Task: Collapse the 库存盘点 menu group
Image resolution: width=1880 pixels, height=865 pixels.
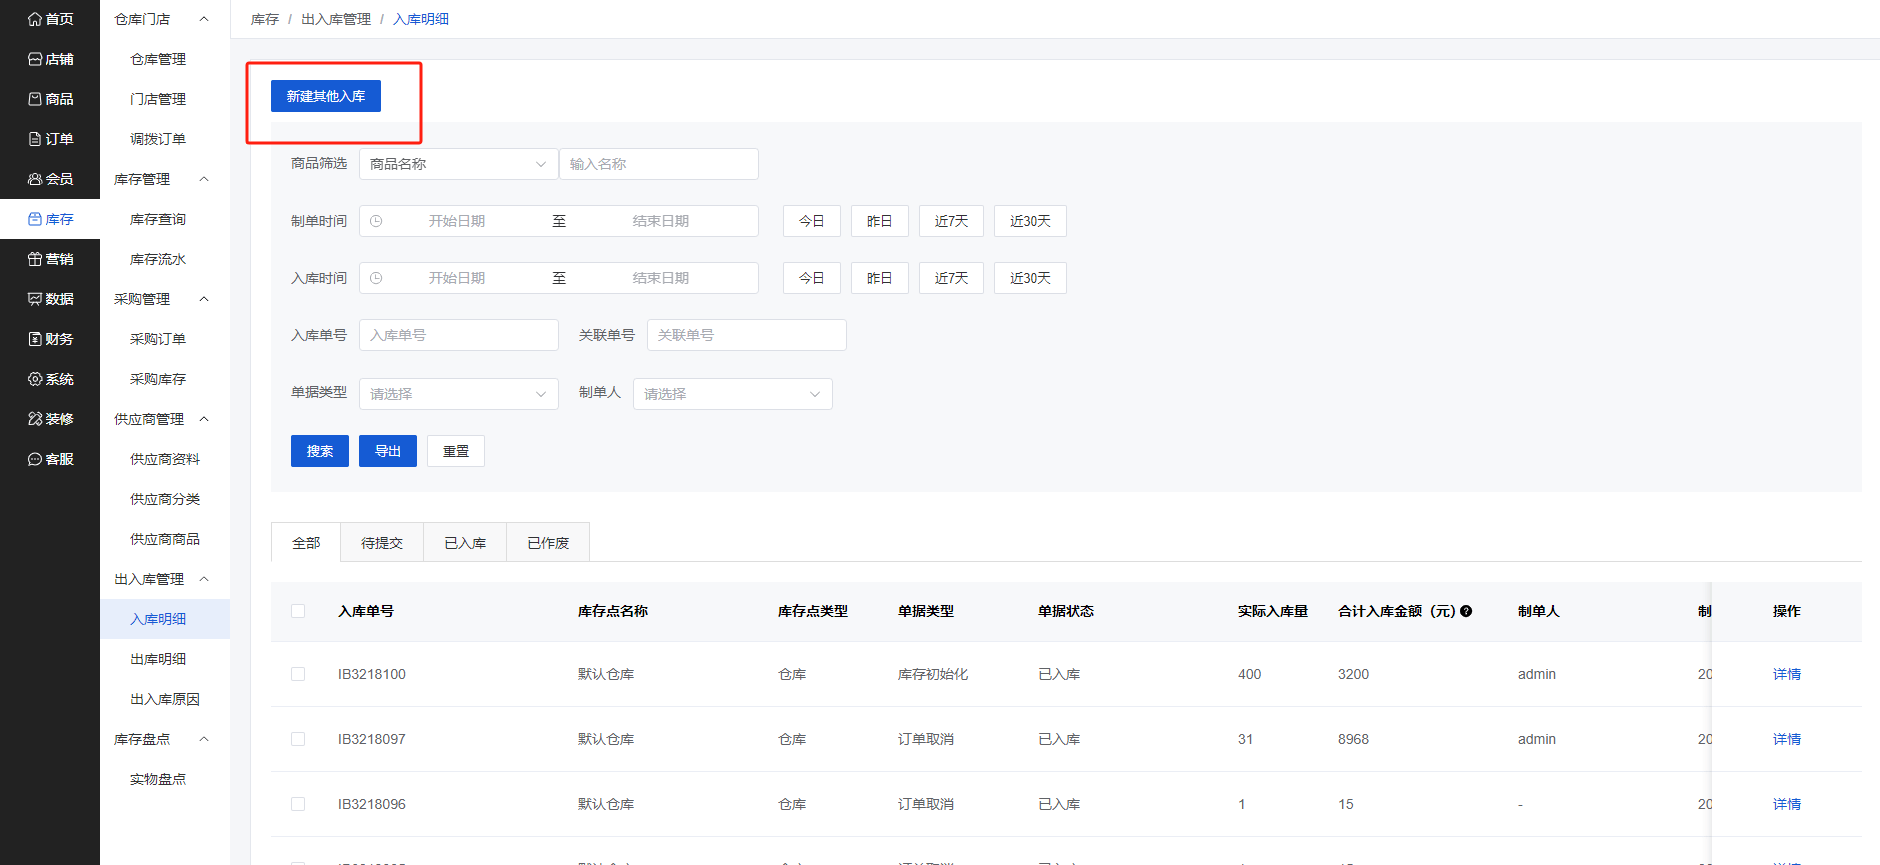Action: (x=204, y=739)
